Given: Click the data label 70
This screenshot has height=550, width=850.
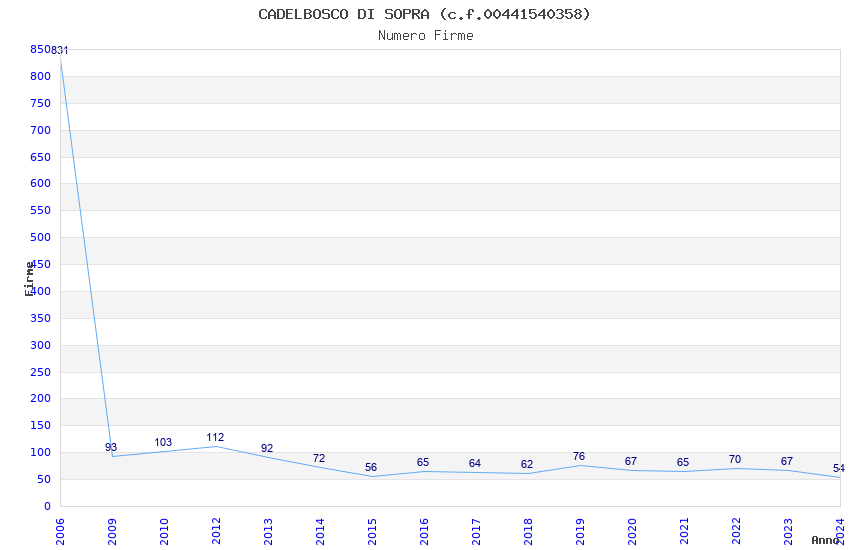Looking at the screenshot, I should (735, 459).
